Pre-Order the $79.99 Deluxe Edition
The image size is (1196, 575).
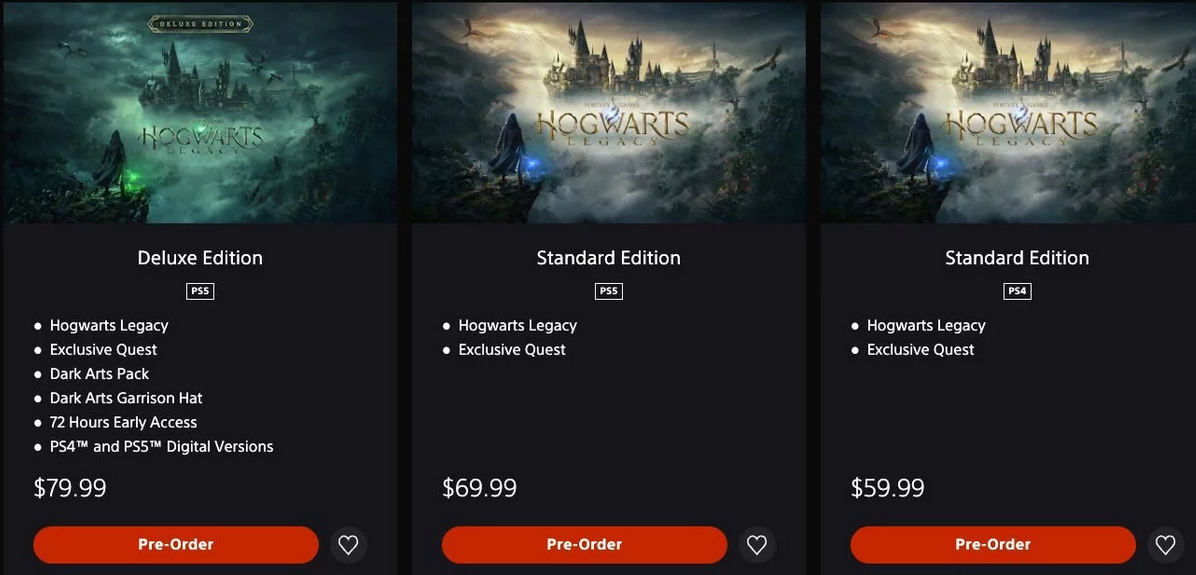point(176,545)
